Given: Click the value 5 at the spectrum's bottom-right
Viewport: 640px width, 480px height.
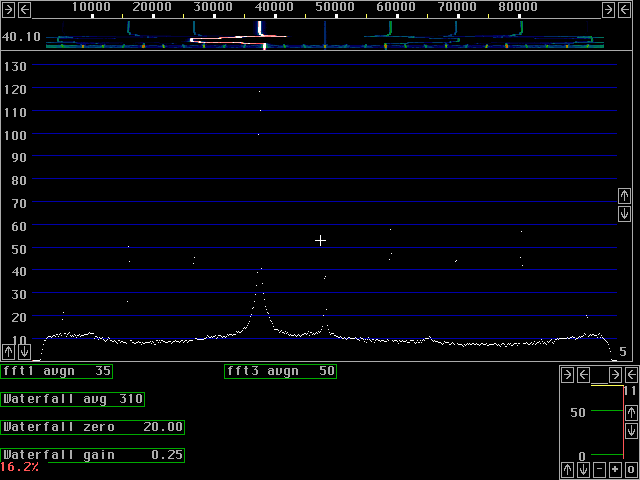Looking at the screenshot, I should coord(622,352).
